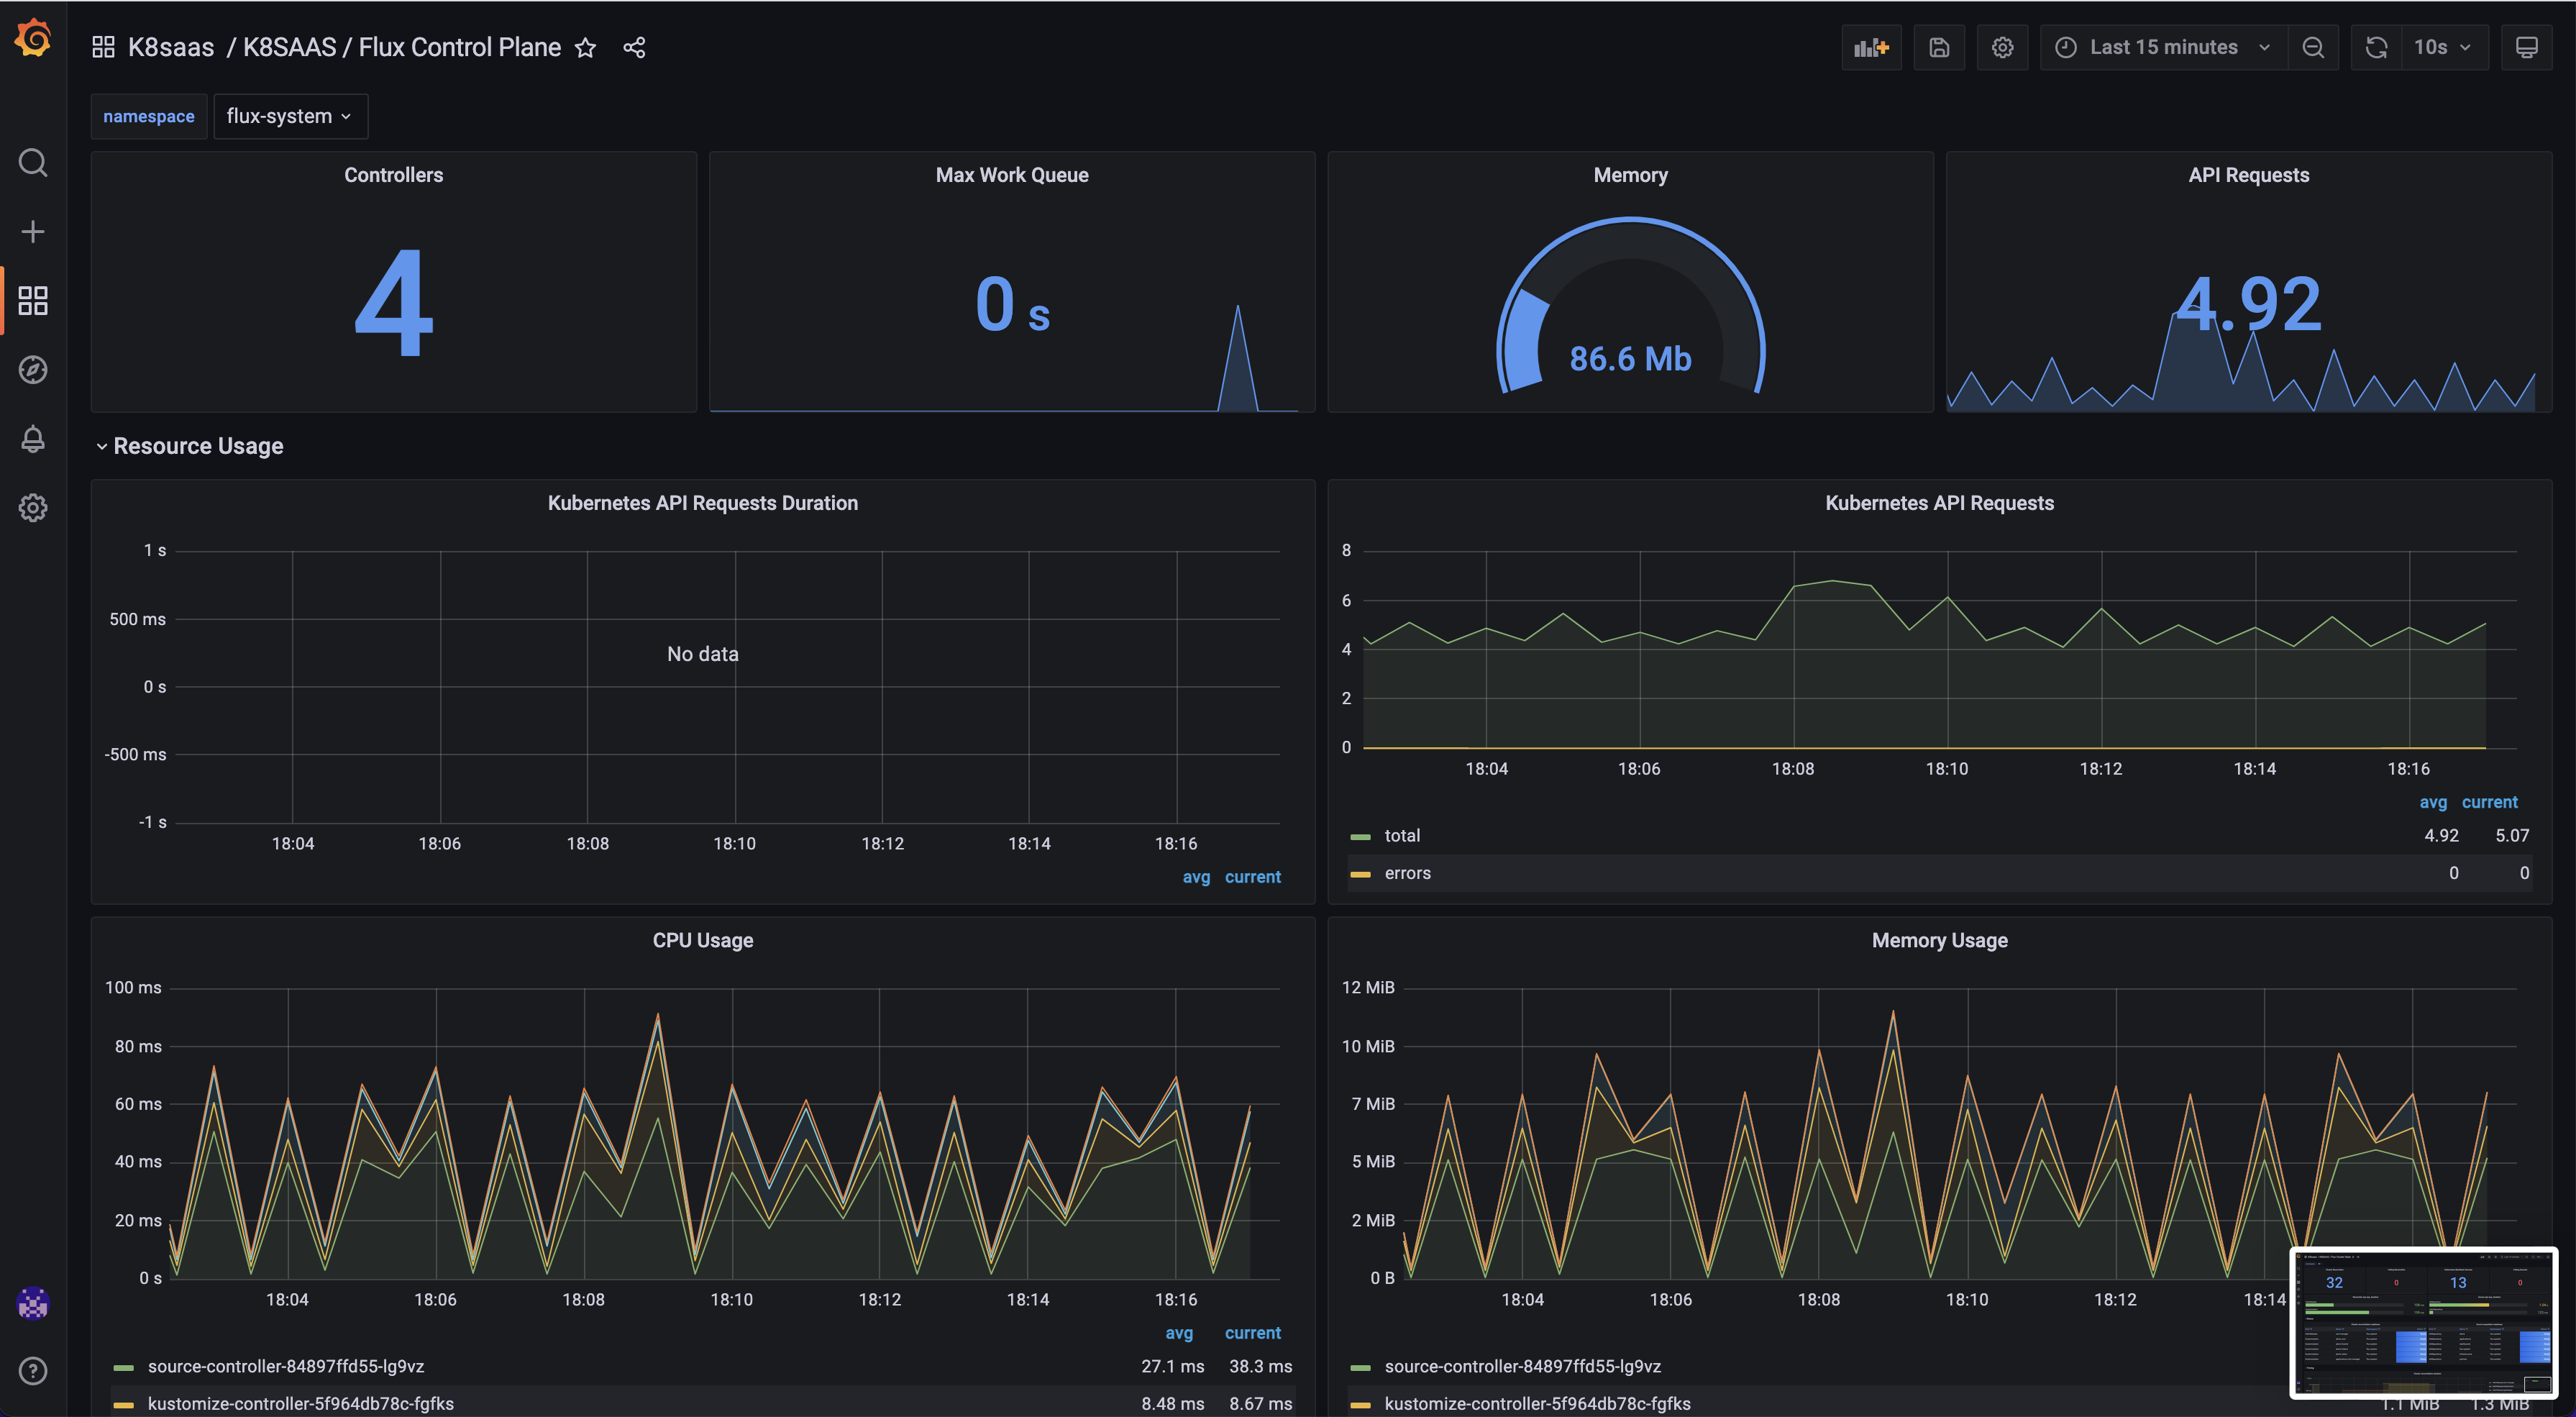The width and height of the screenshot is (2576, 1417).
Task: Toggle kustomize-controller series in Memory Usage legend
Action: coord(1537,1403)
